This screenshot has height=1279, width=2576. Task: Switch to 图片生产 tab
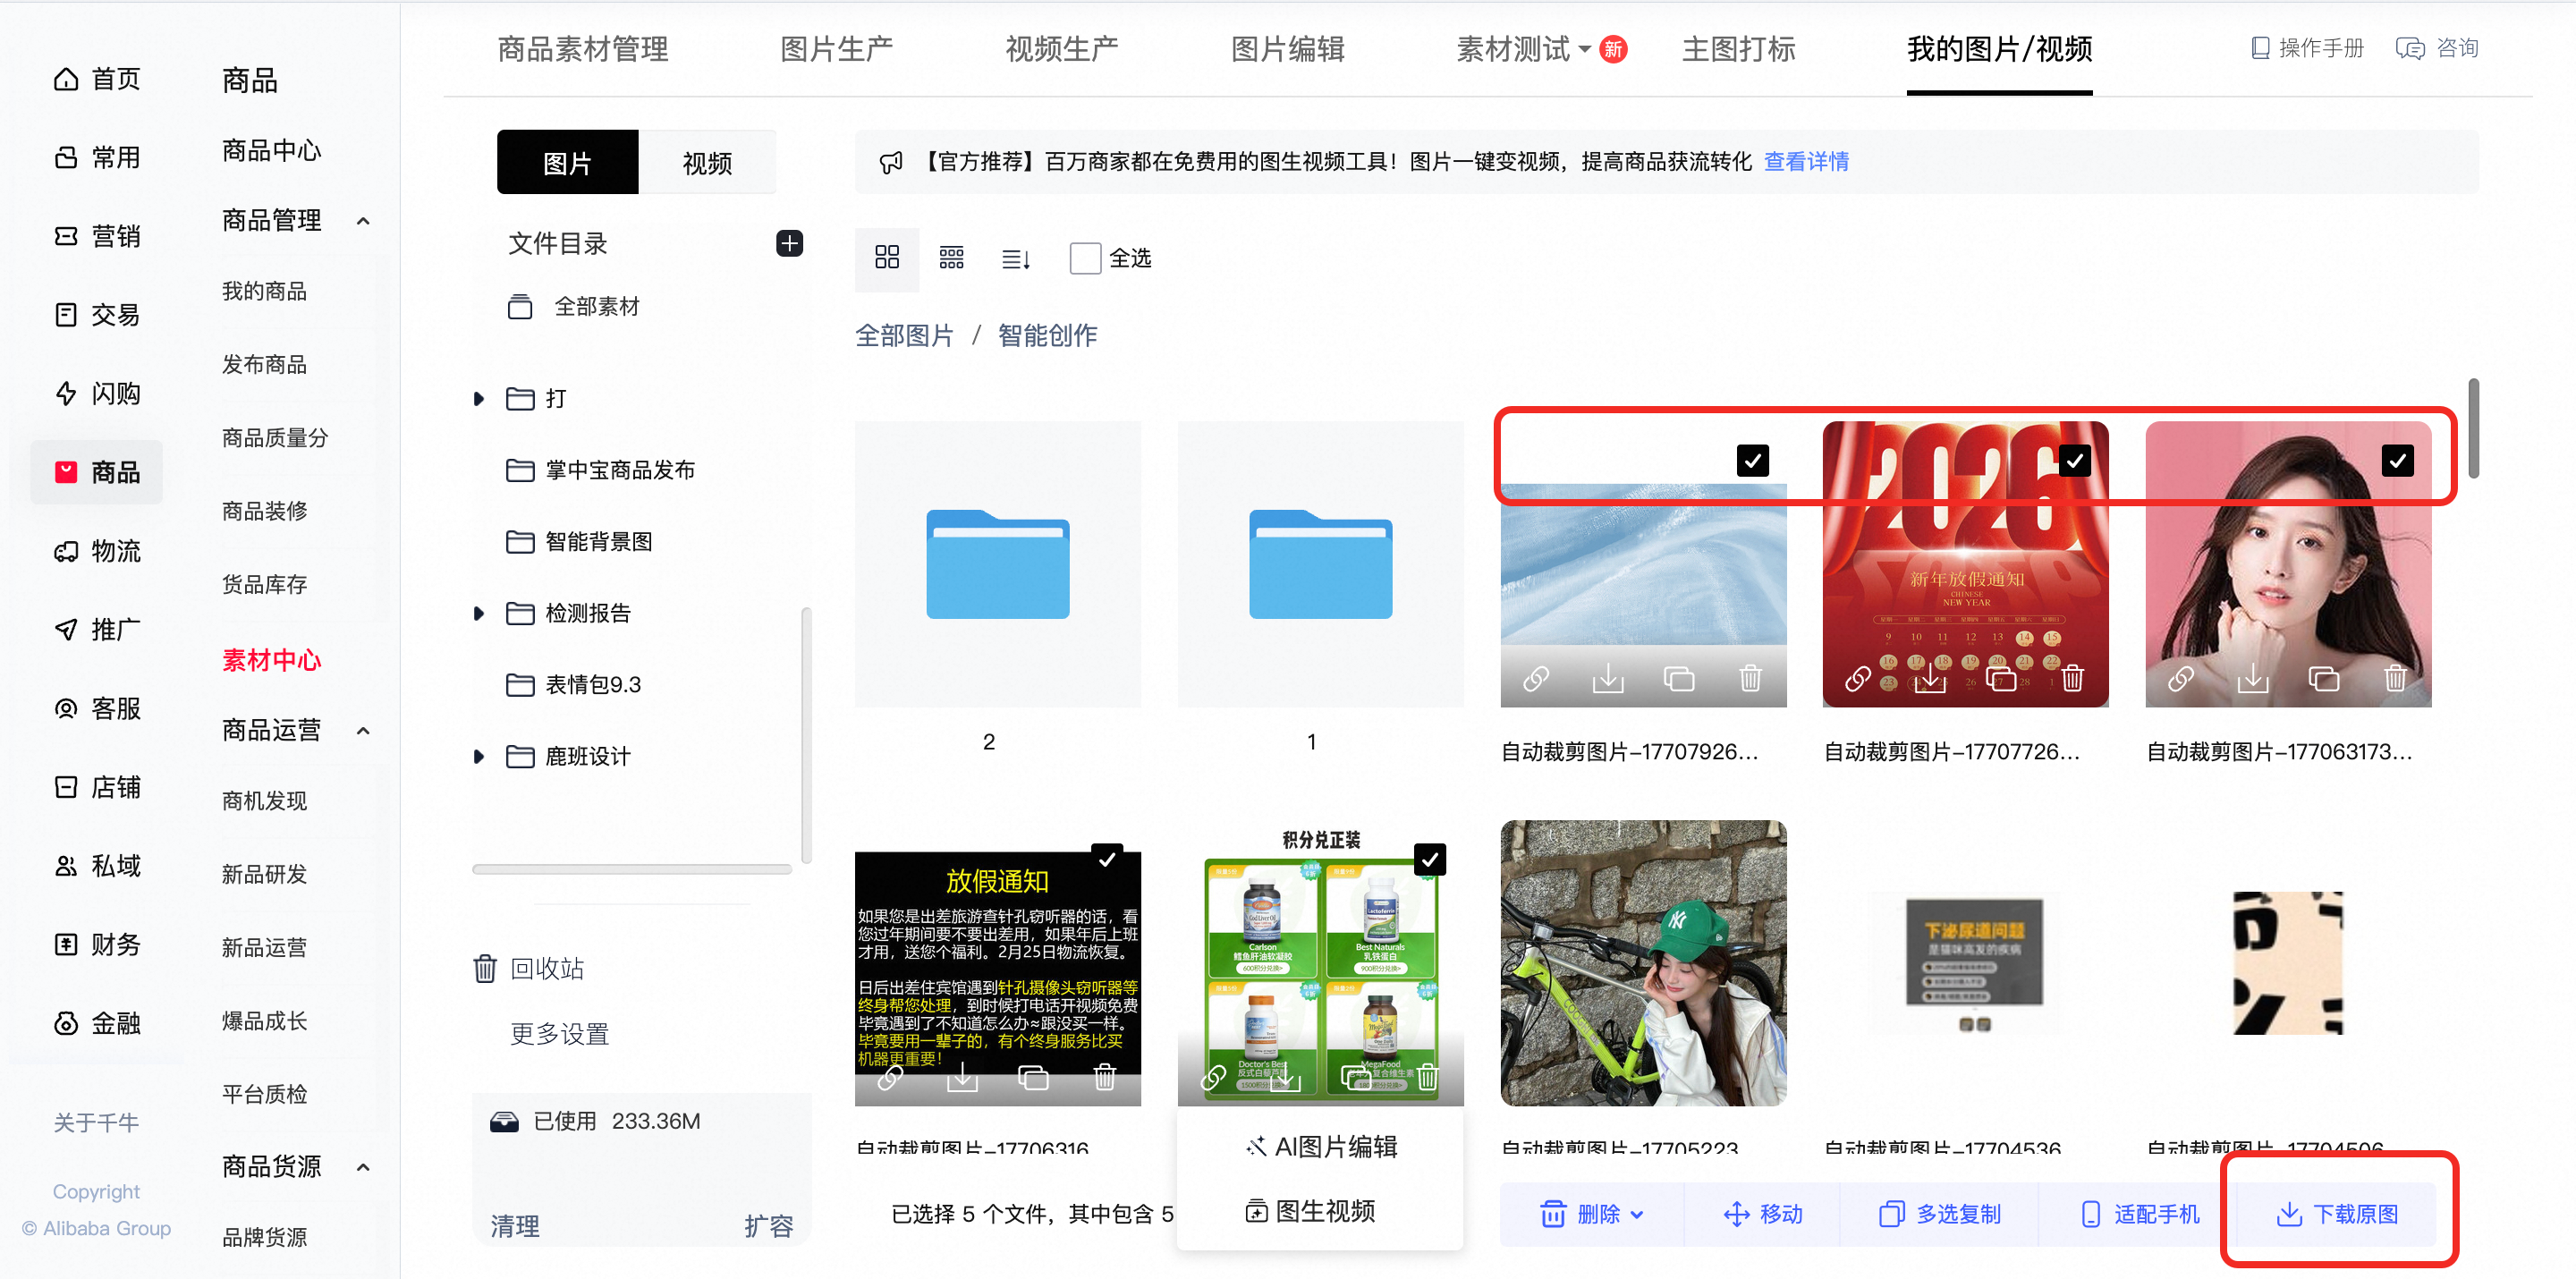[x=837, y=49]
